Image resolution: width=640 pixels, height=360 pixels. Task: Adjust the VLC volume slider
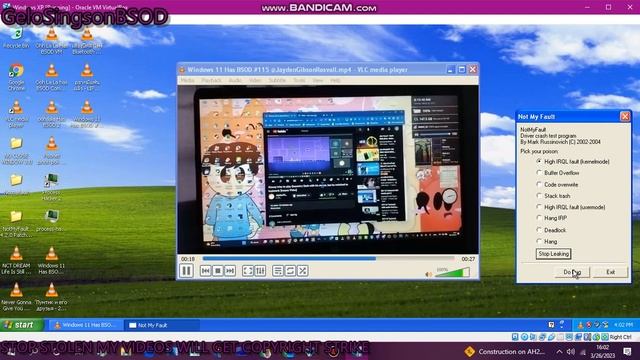pos(452,273)
